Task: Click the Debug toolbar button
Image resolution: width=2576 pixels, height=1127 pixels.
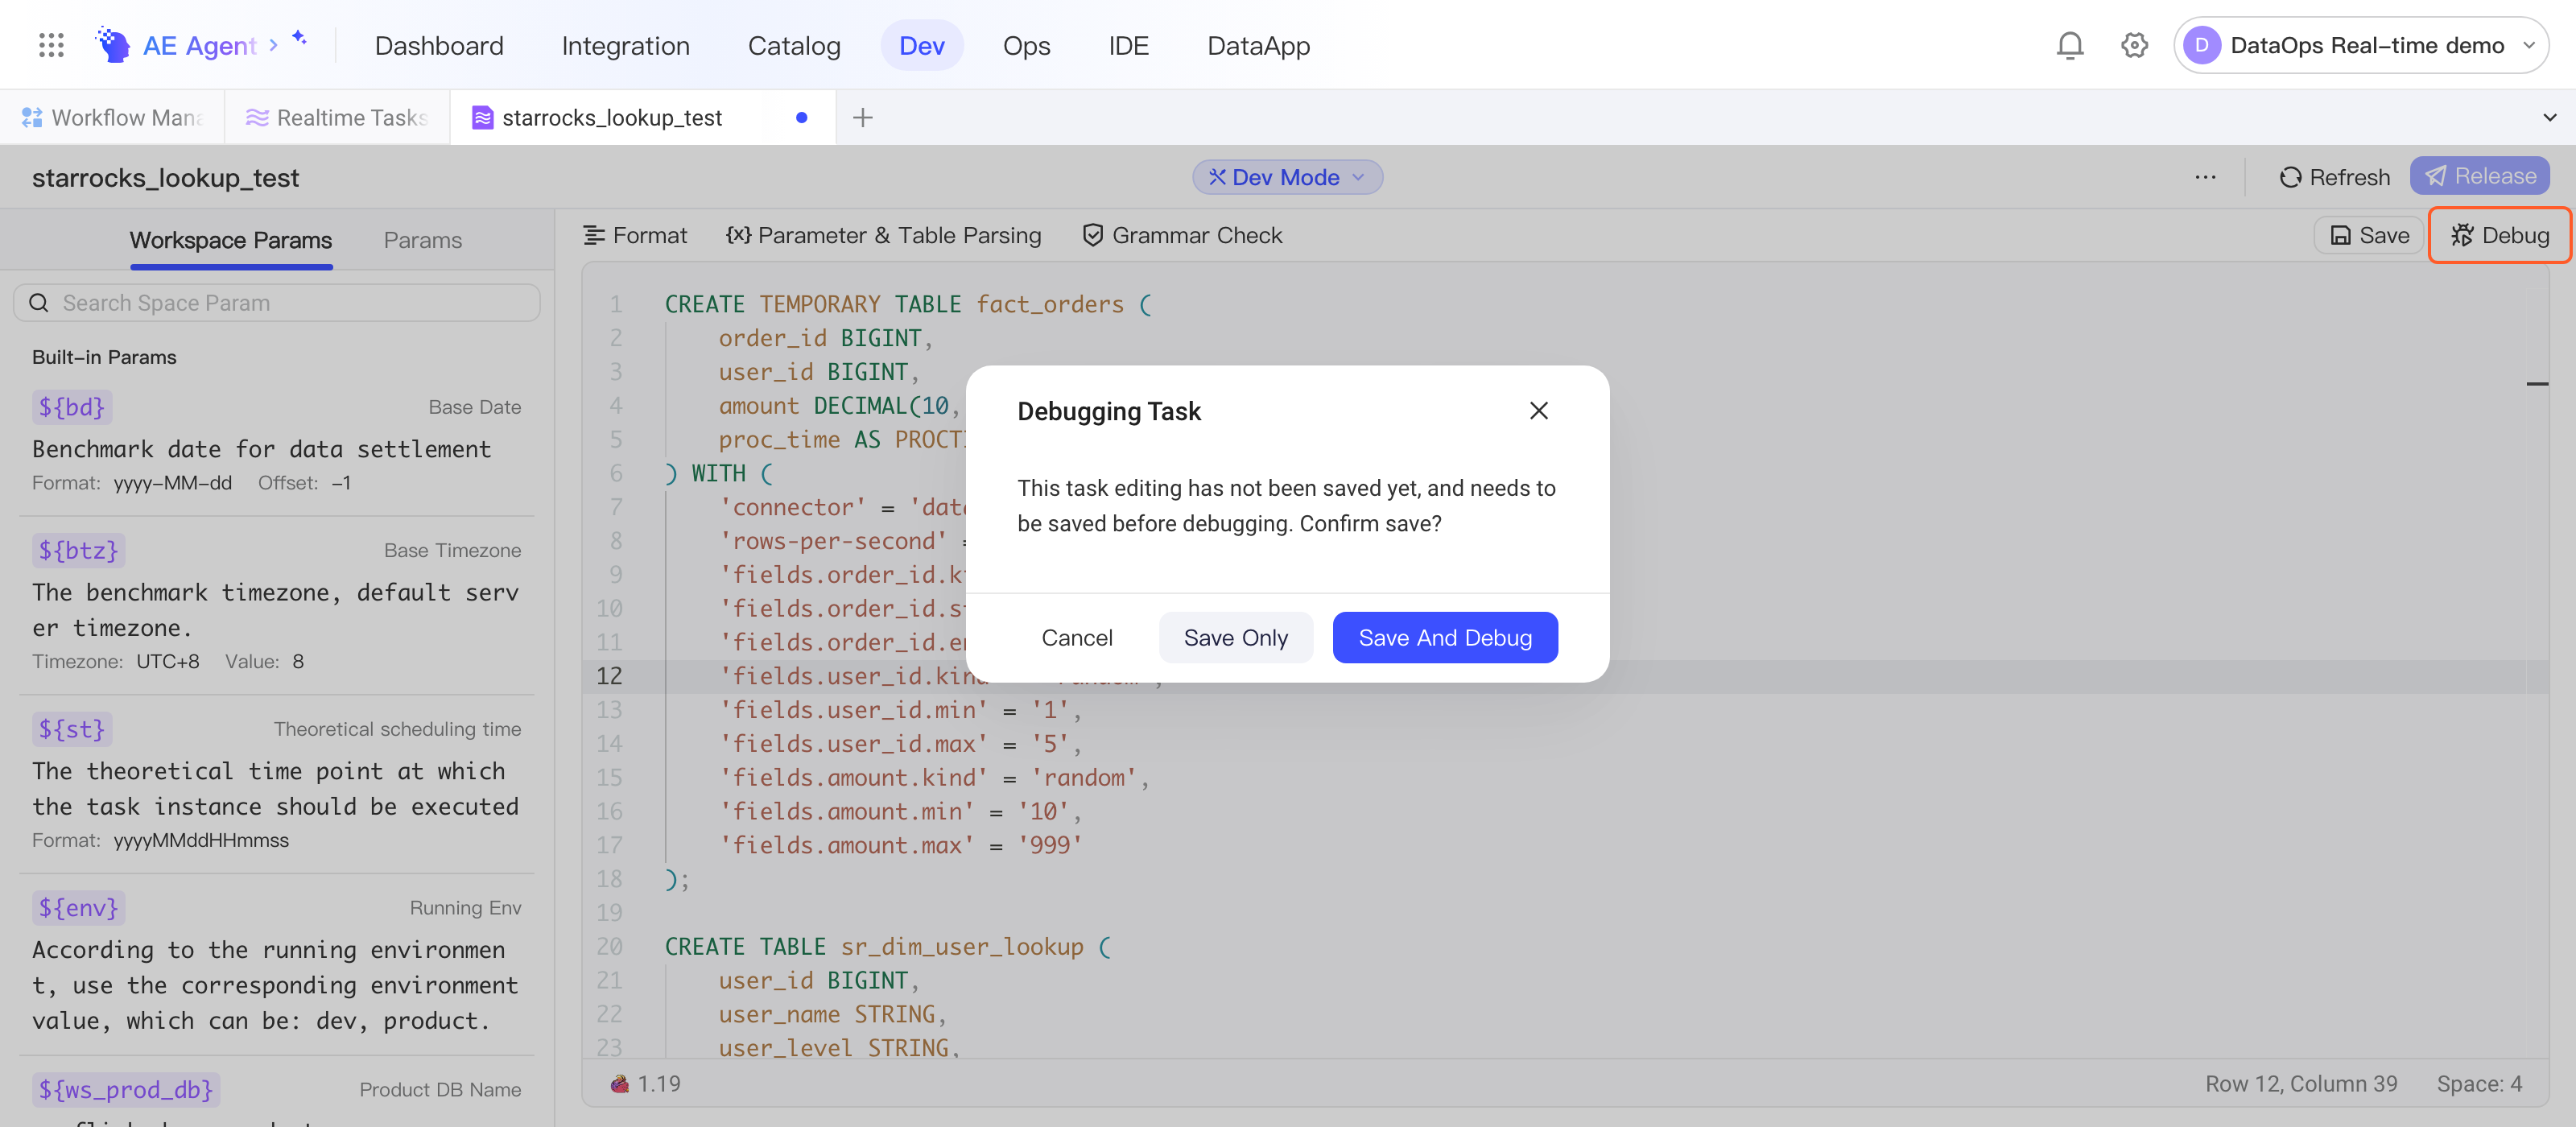Action: 2499,235
